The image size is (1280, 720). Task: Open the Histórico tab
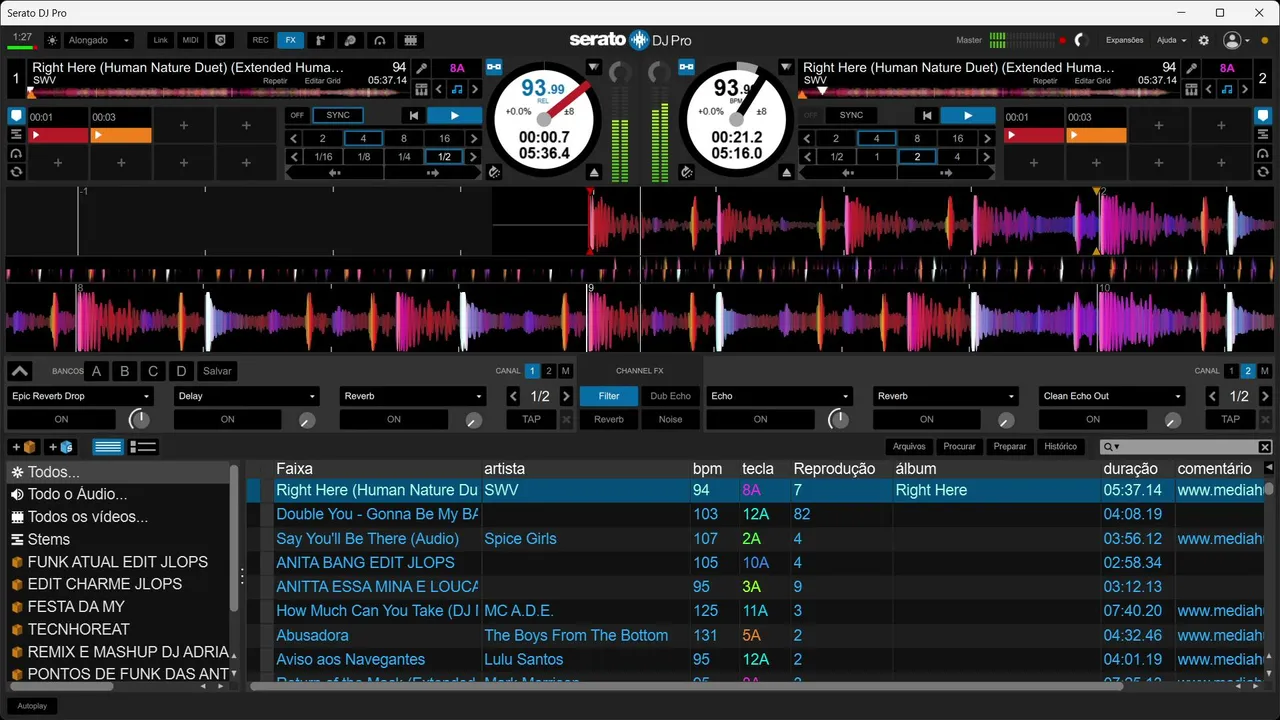pos(1060,447)
